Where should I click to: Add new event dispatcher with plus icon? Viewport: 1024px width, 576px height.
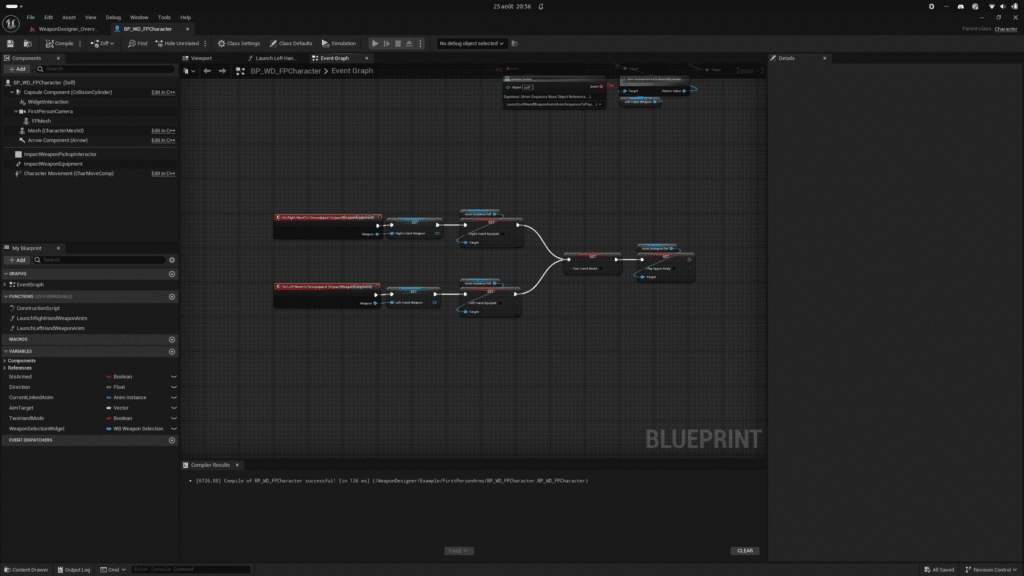click(x=172, y=440)
